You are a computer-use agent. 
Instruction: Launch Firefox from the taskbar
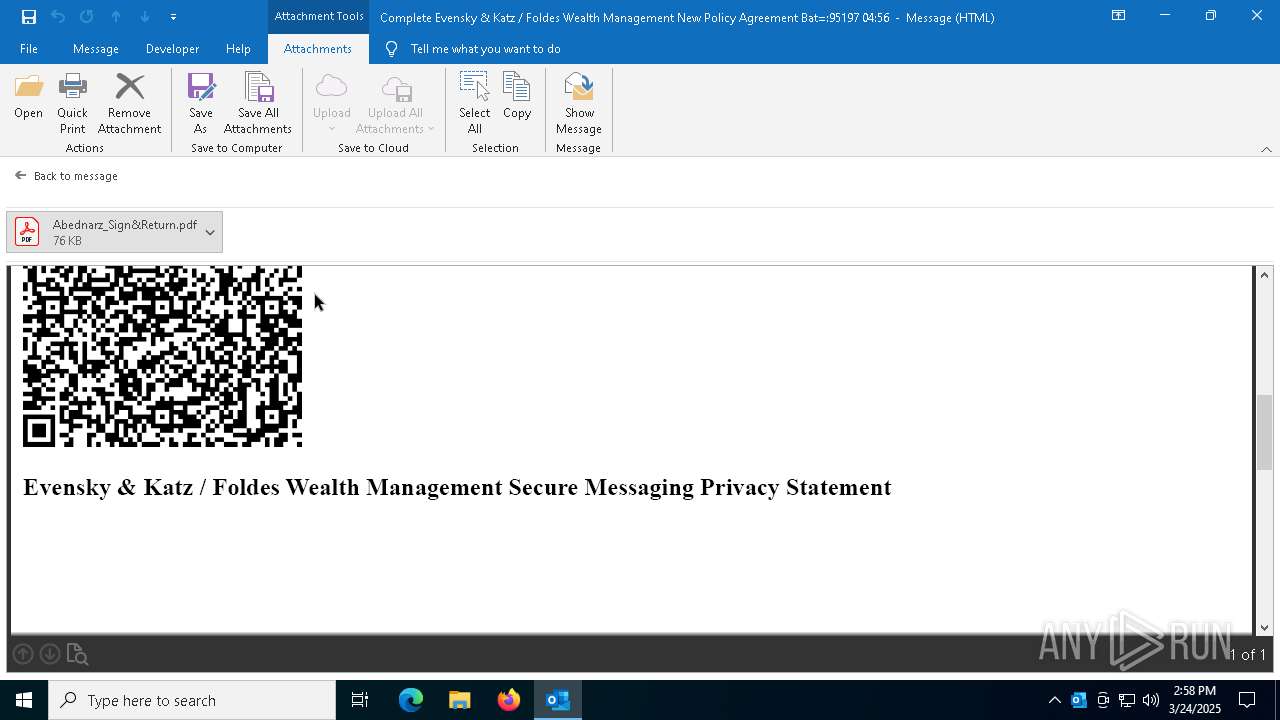pos(509,700)
